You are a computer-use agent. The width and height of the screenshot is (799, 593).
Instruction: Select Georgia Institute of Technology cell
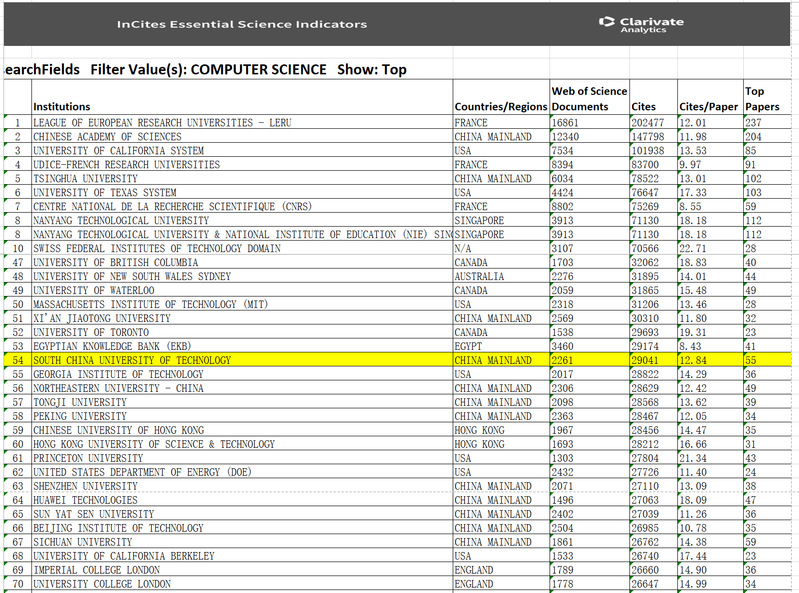(x=242, y=374)
